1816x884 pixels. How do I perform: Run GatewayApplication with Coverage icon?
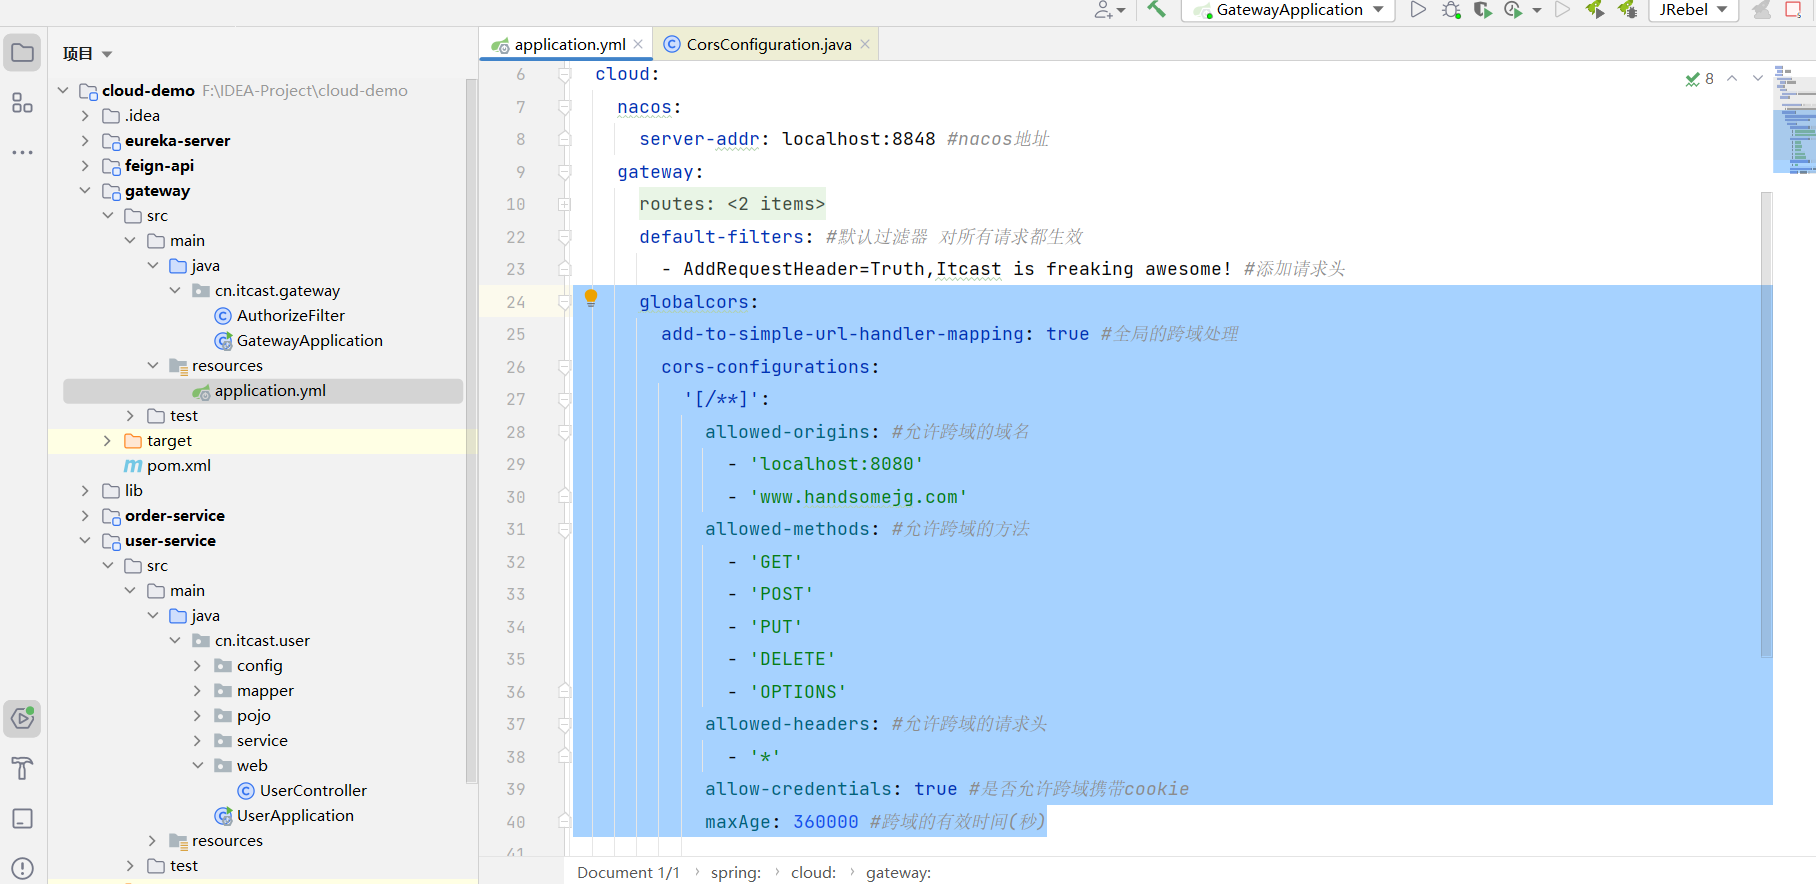pos(1482,10)
